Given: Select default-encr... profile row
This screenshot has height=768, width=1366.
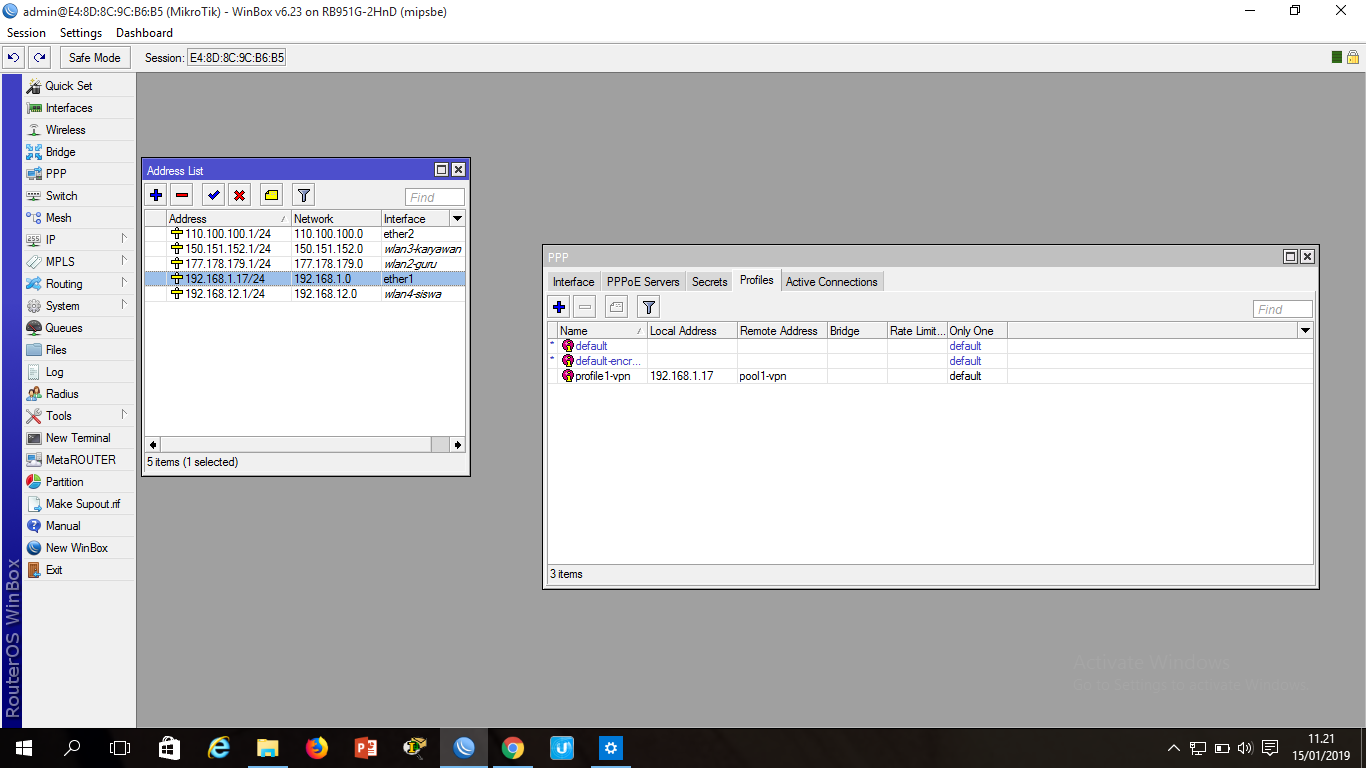Looking at the screenshot, I should 930,361.
